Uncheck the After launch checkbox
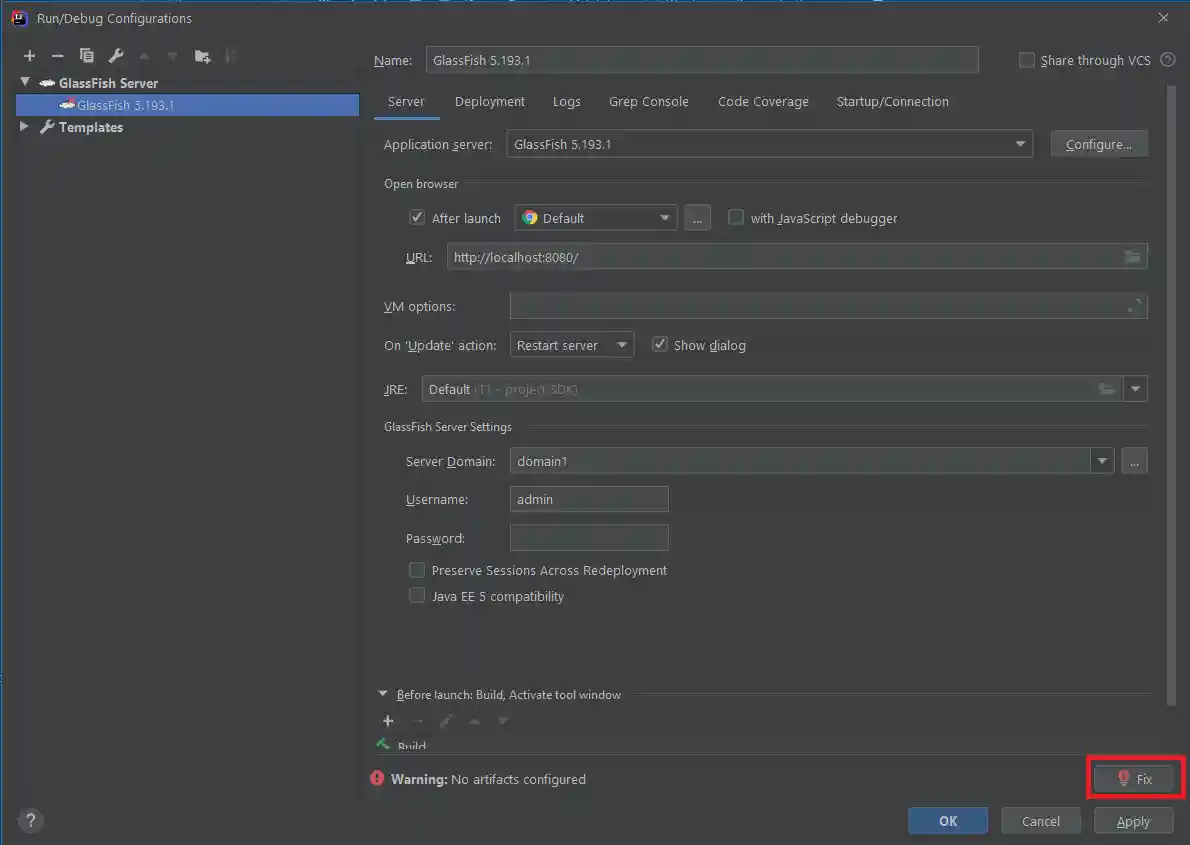 point(417,218)
